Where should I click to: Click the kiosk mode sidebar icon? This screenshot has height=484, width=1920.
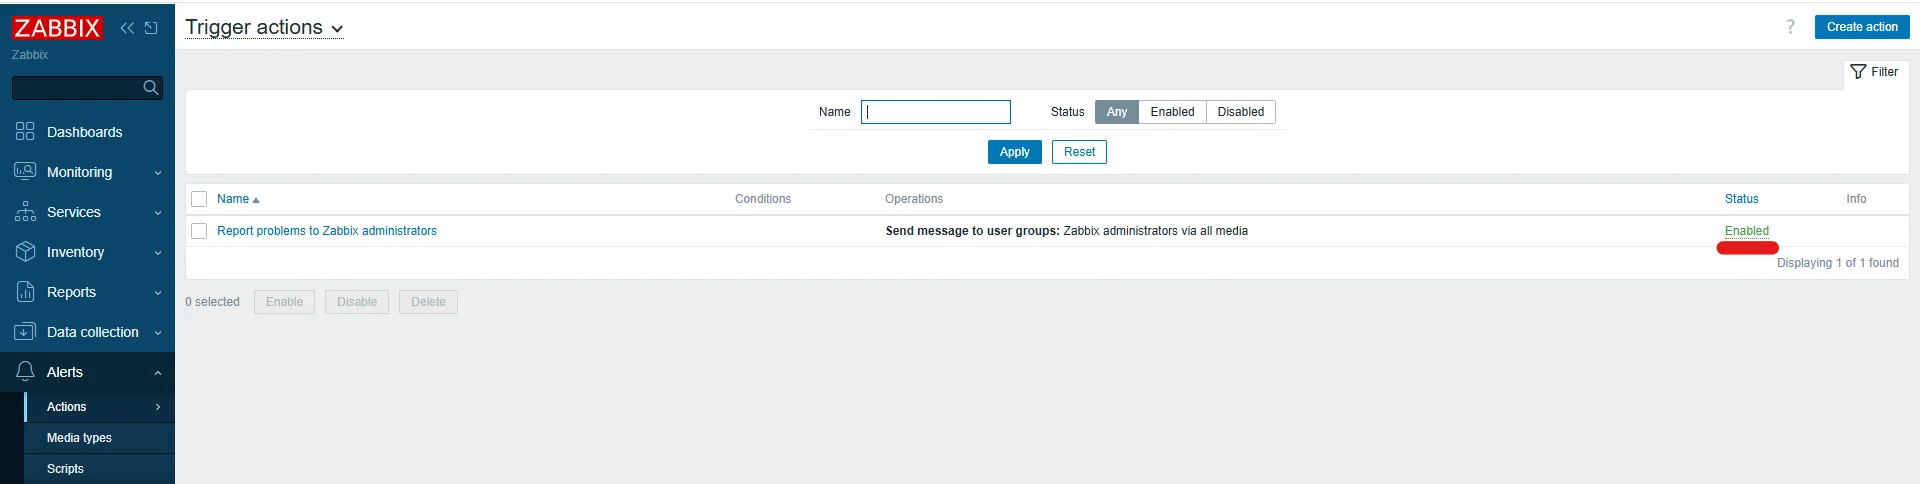[x=151, y=28]
